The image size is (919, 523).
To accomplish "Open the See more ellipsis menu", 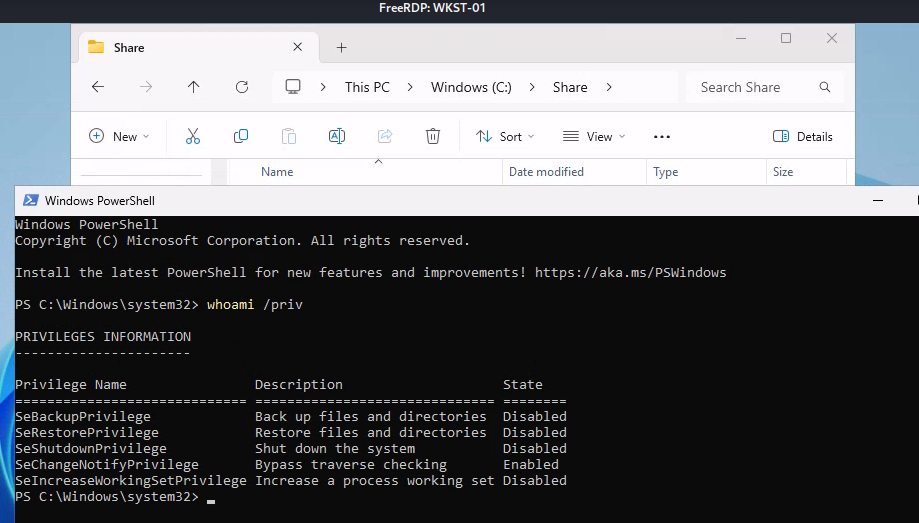I will (661, 136).
